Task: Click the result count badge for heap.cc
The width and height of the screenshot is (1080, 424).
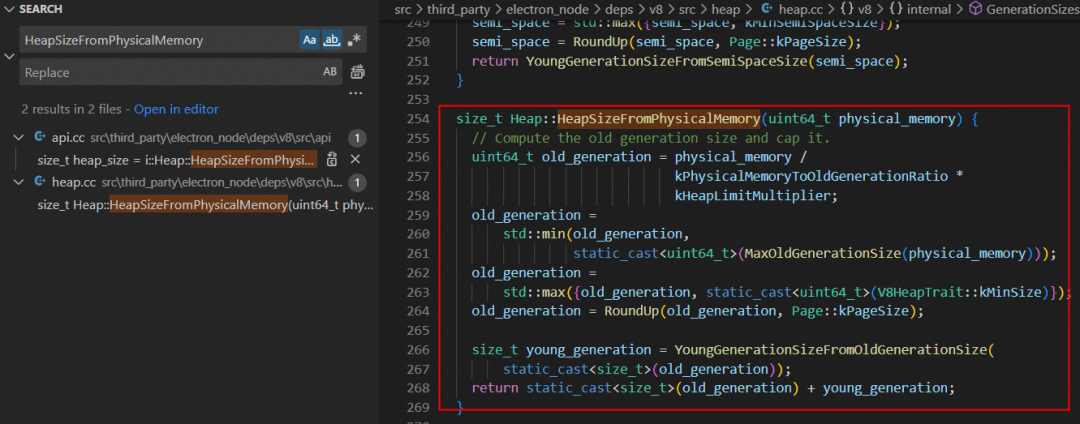Action: 357,183
